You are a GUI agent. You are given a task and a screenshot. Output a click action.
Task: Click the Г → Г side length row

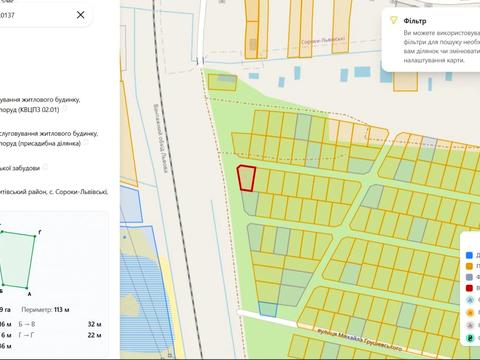tap(60, 335)
